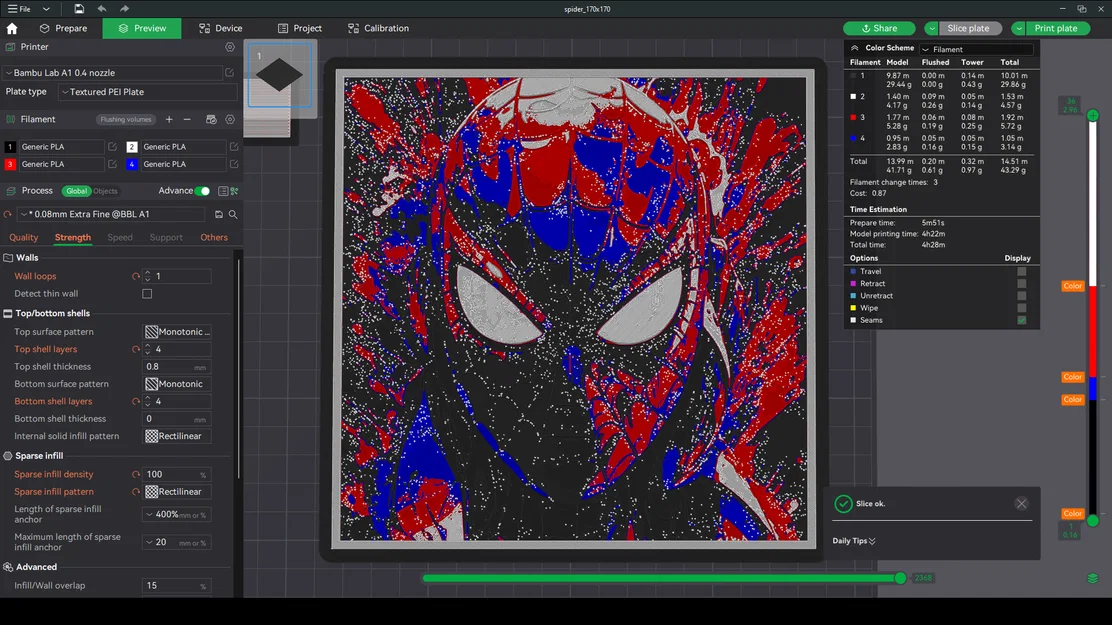The height and width of the screenshot is (625, 1112).
Task: Disable the Seams display checkbox
Action: (x=1021, y=320)
